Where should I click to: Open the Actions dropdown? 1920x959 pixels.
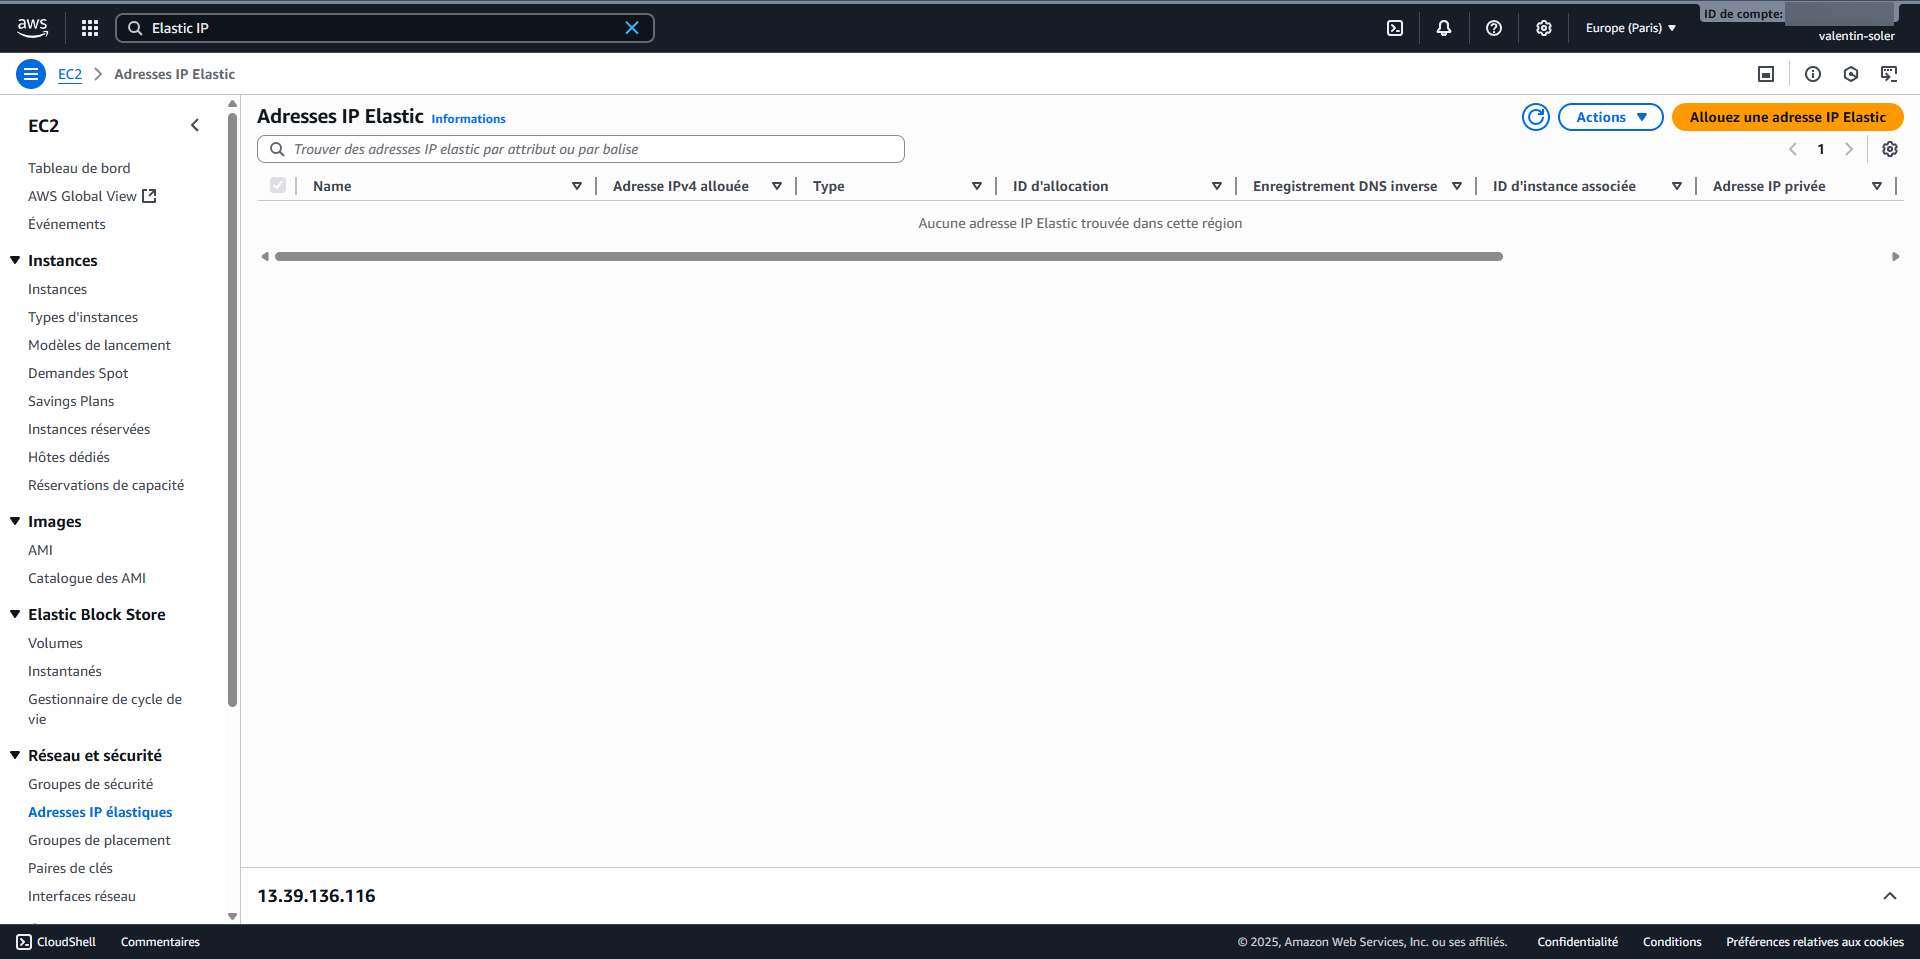(x=1610, y=117)
